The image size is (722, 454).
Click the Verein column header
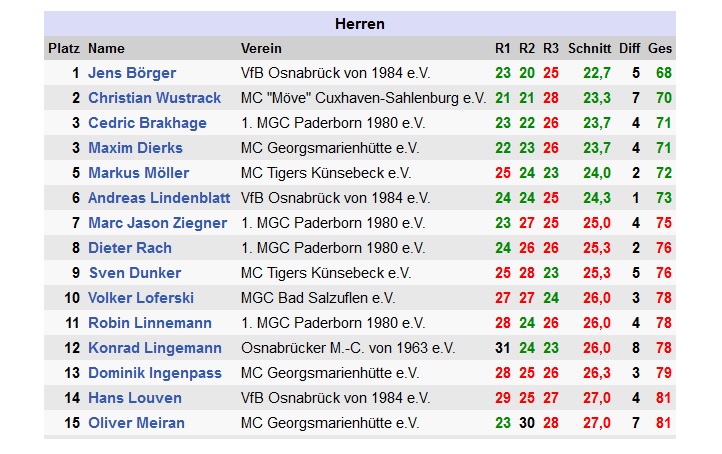(261, 48)
